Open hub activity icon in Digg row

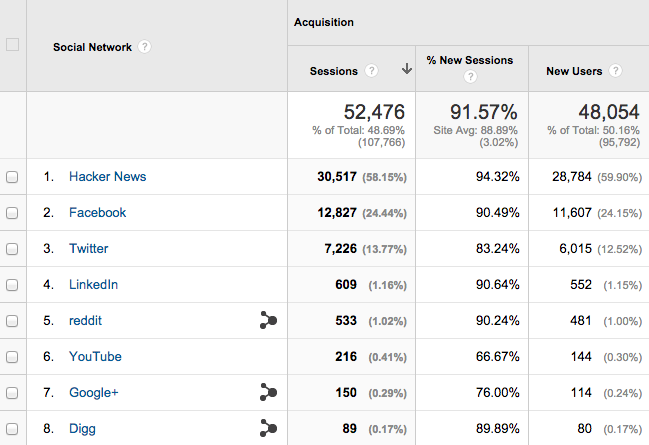(268, 428)
